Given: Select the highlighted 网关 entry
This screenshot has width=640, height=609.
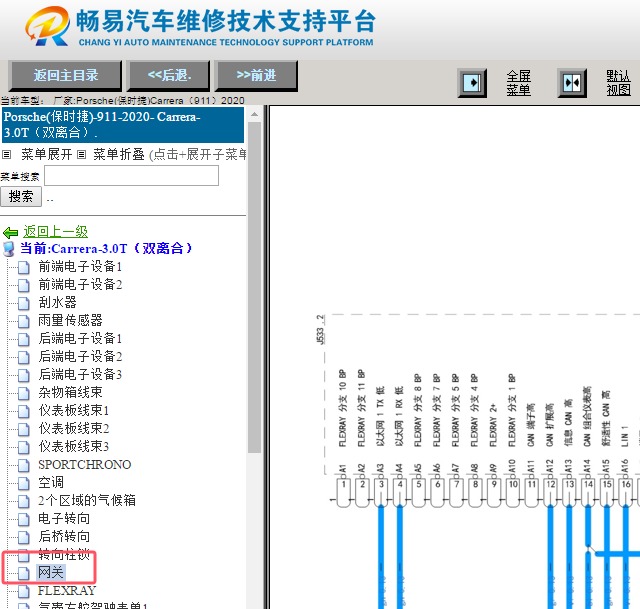Looking at the screenshot, I should pyautogui.click(x=51, y=573).
